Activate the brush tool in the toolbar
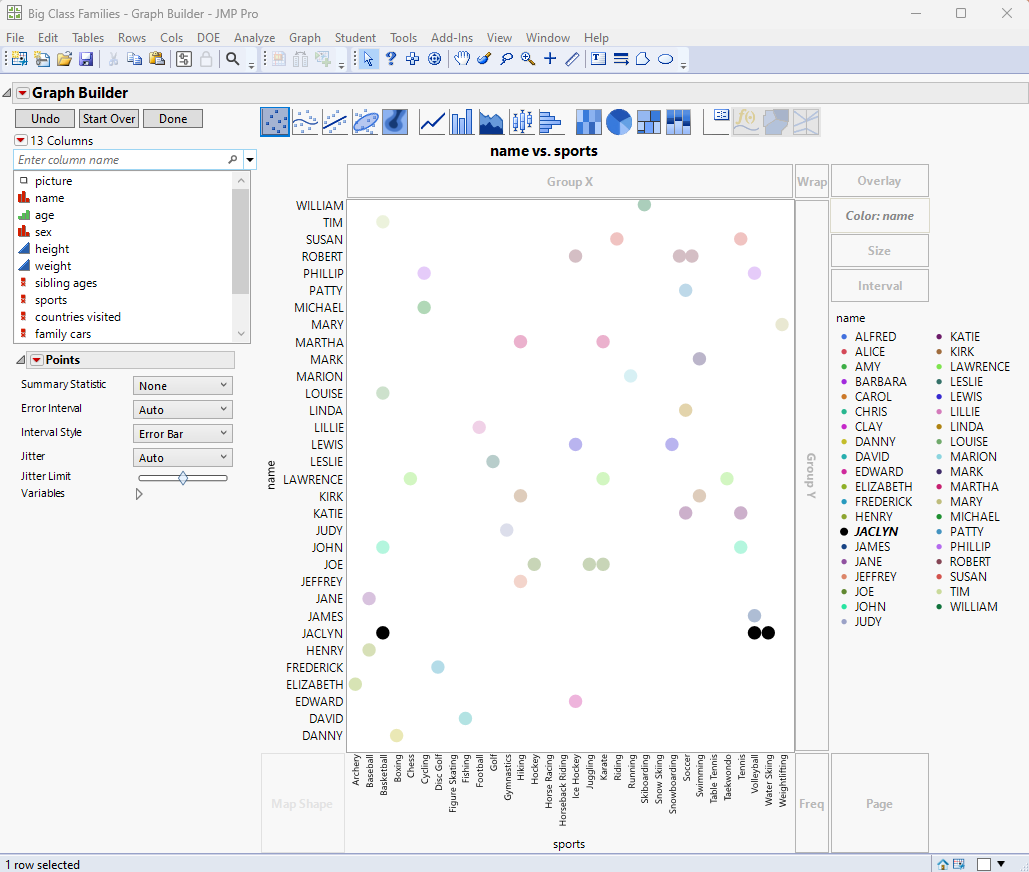This screenshot has height=872, width=1029. click(x=484, y=58)
